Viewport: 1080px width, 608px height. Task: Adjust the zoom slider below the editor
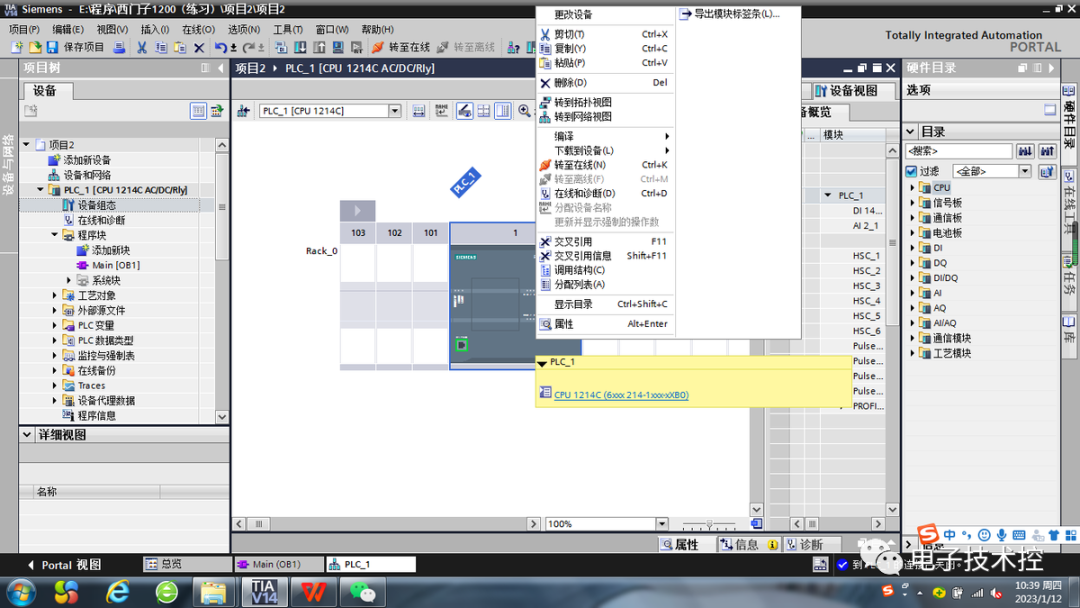(709, 525)
